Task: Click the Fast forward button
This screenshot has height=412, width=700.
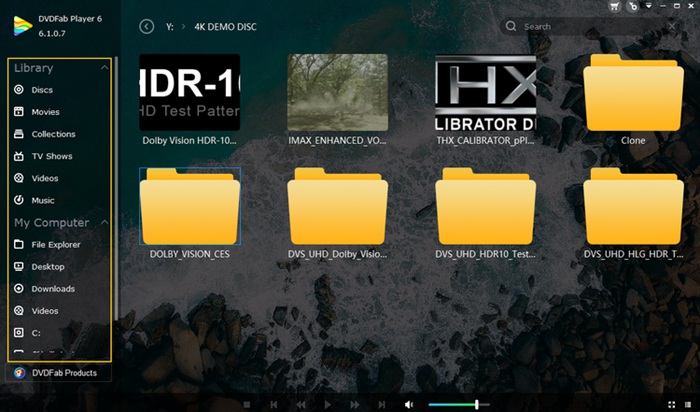Action: coord(355,405)
